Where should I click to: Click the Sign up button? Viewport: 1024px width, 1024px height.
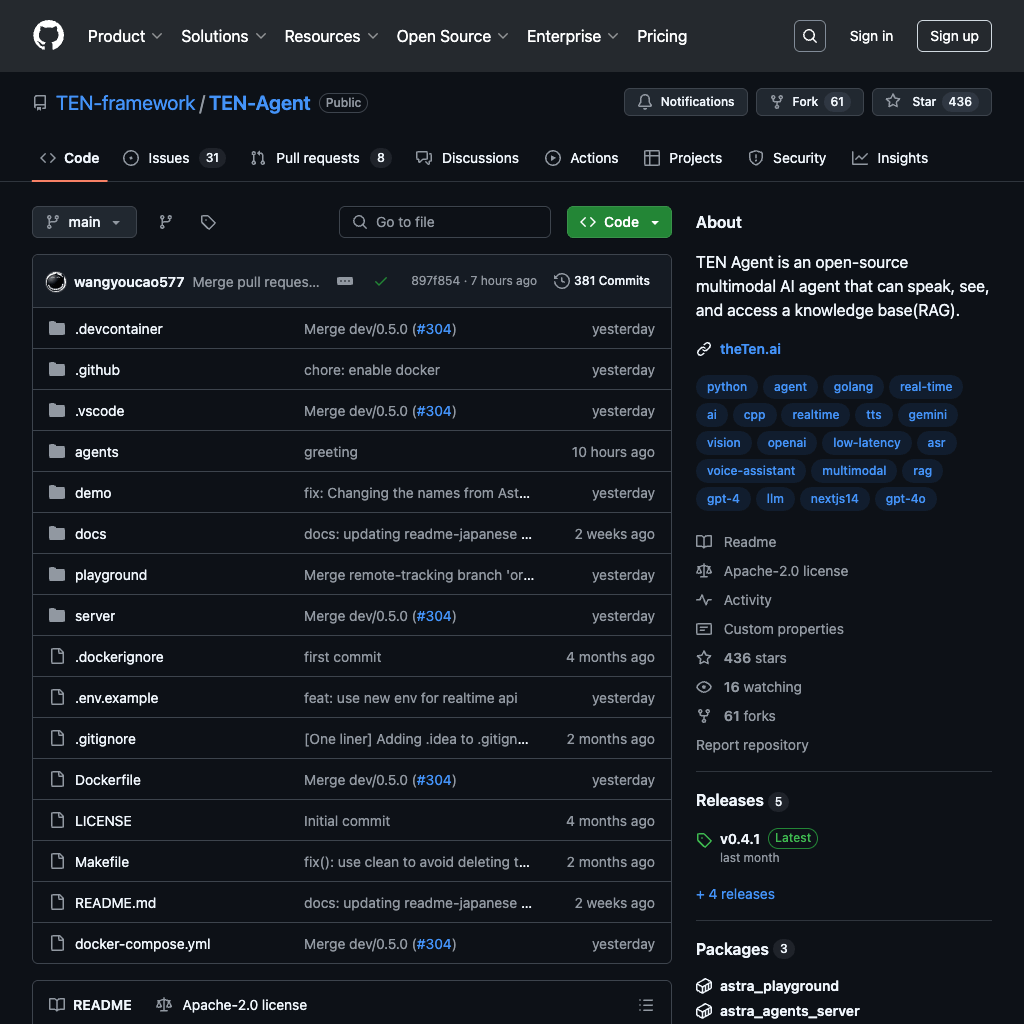click(x=953, y=36)
